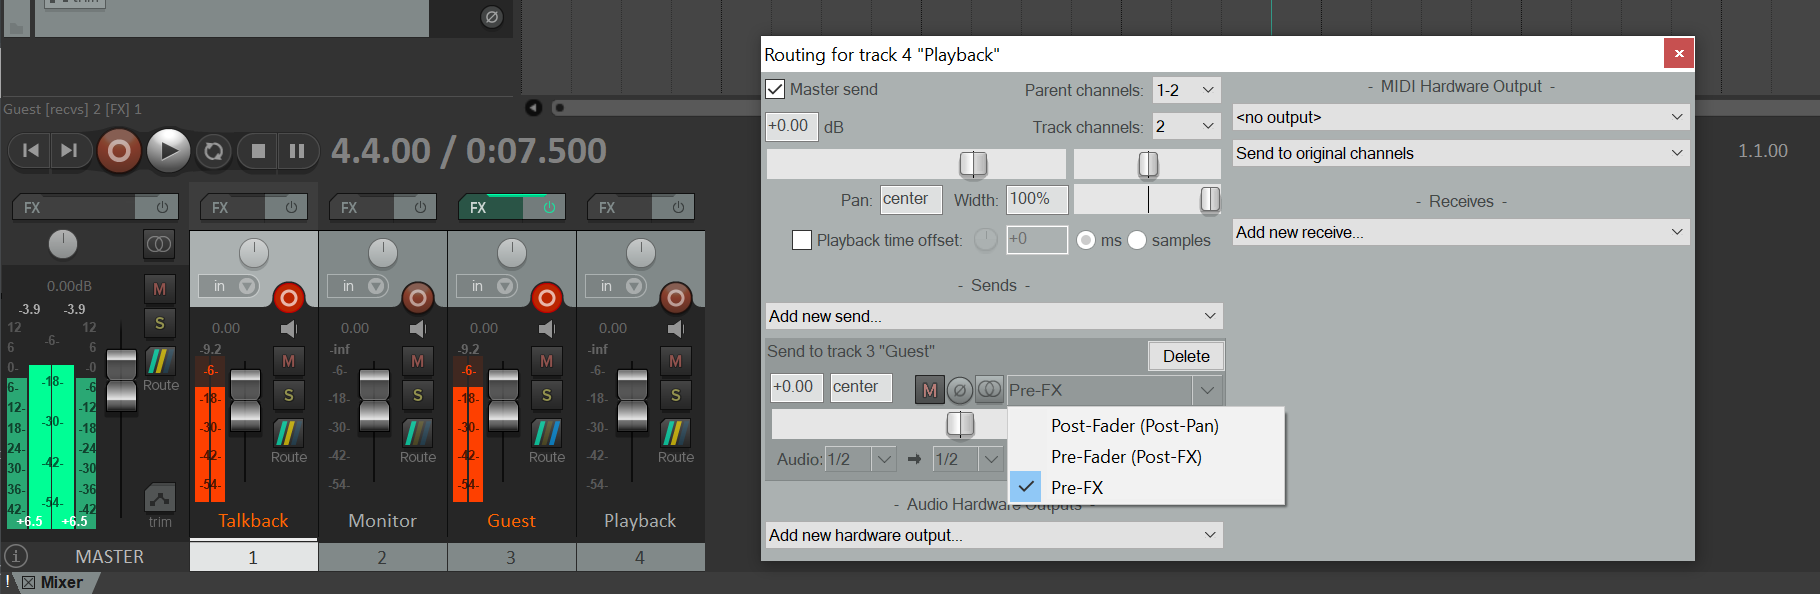Screen dimensions: 1820x594
Task: Open the Add new hardware output dropdown
Action: [x=993, y=535]
